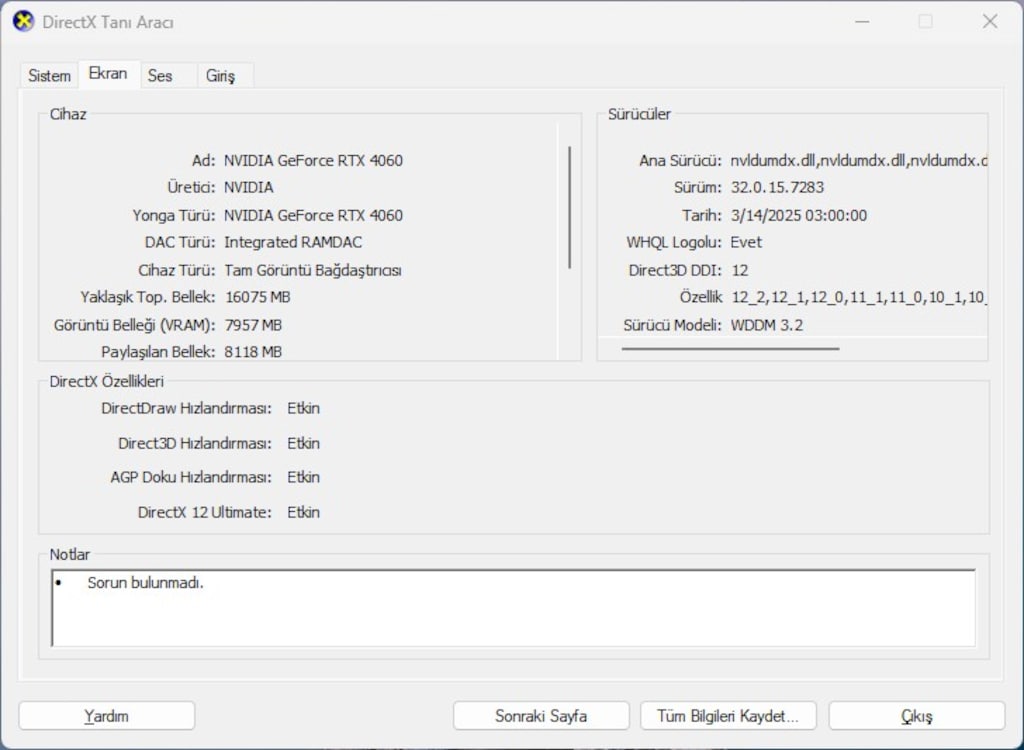This screenshot has width=1024, height=750.
Task: Click the Ana Sürücü nvldumdx.dll value
Action: (x=858, y=161)
